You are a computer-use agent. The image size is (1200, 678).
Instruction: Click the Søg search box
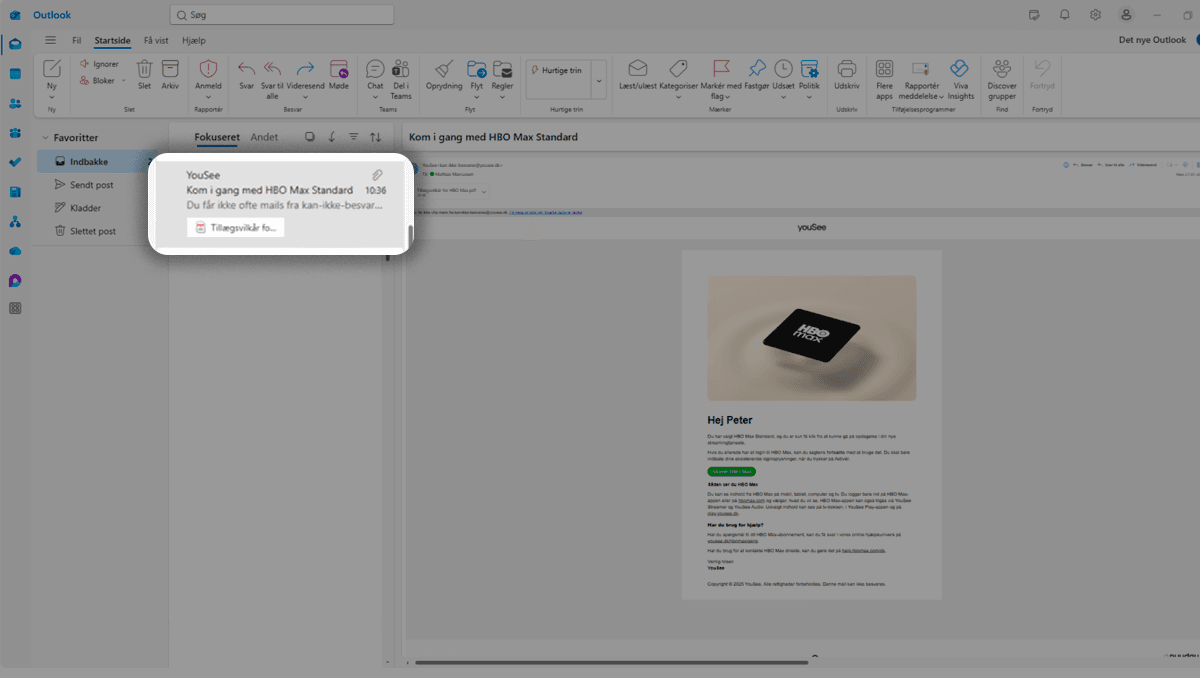click(281, 15)
